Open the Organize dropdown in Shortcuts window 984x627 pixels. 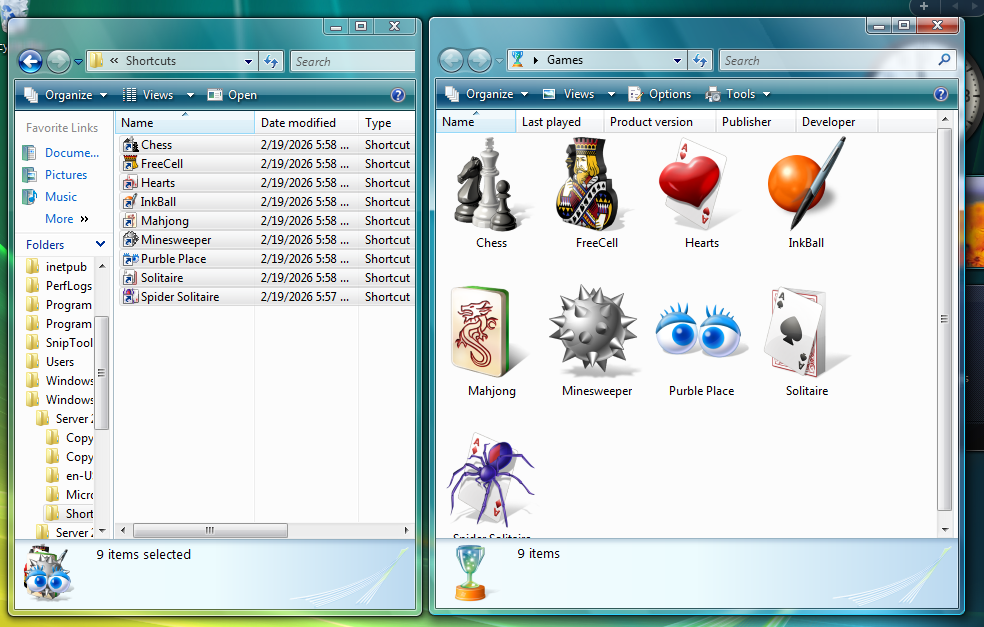coord(66,95)
